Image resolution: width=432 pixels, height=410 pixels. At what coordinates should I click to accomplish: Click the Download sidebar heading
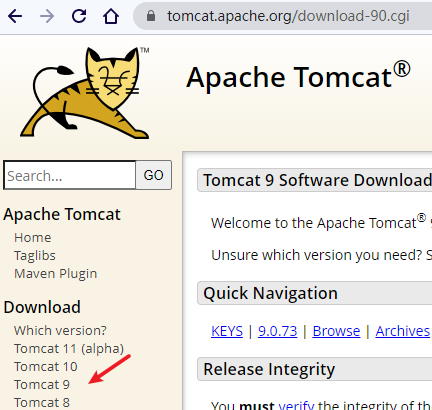(42, 307)
